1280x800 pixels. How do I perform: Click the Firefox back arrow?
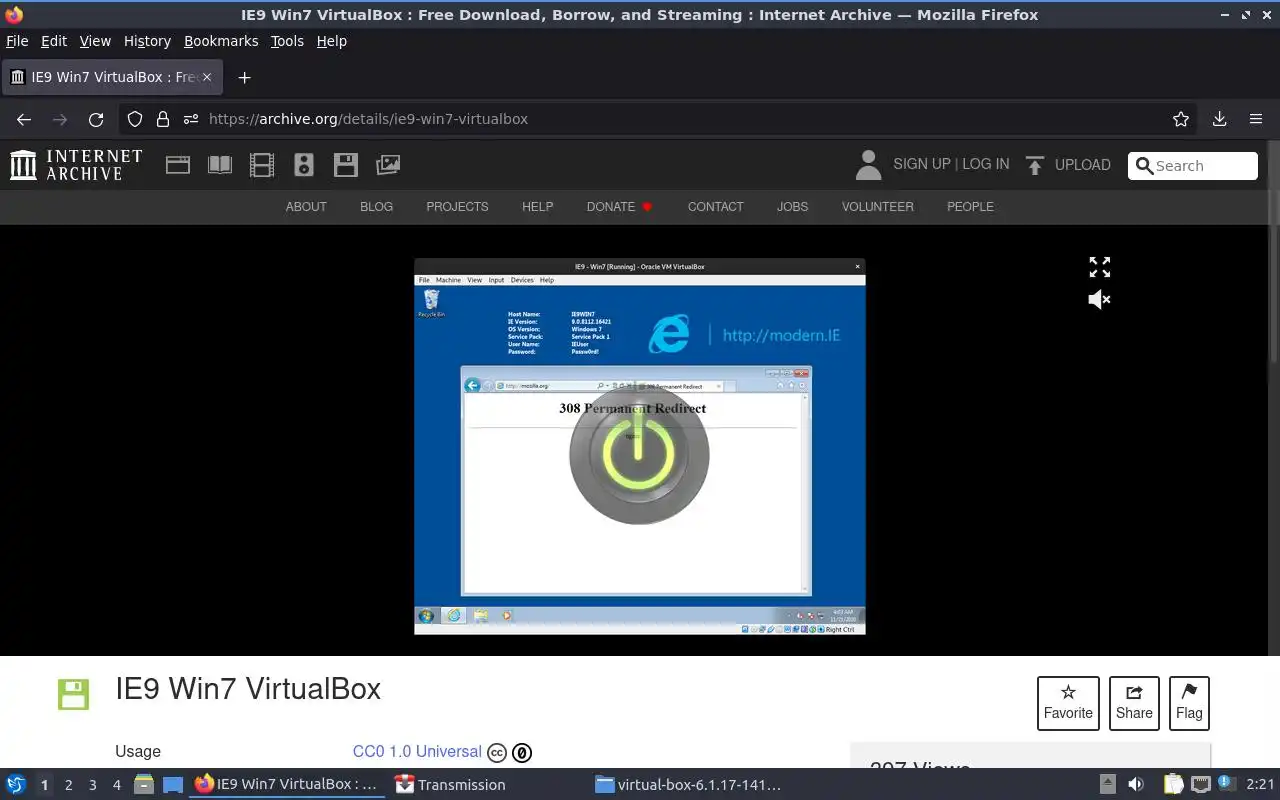(24, 119)
